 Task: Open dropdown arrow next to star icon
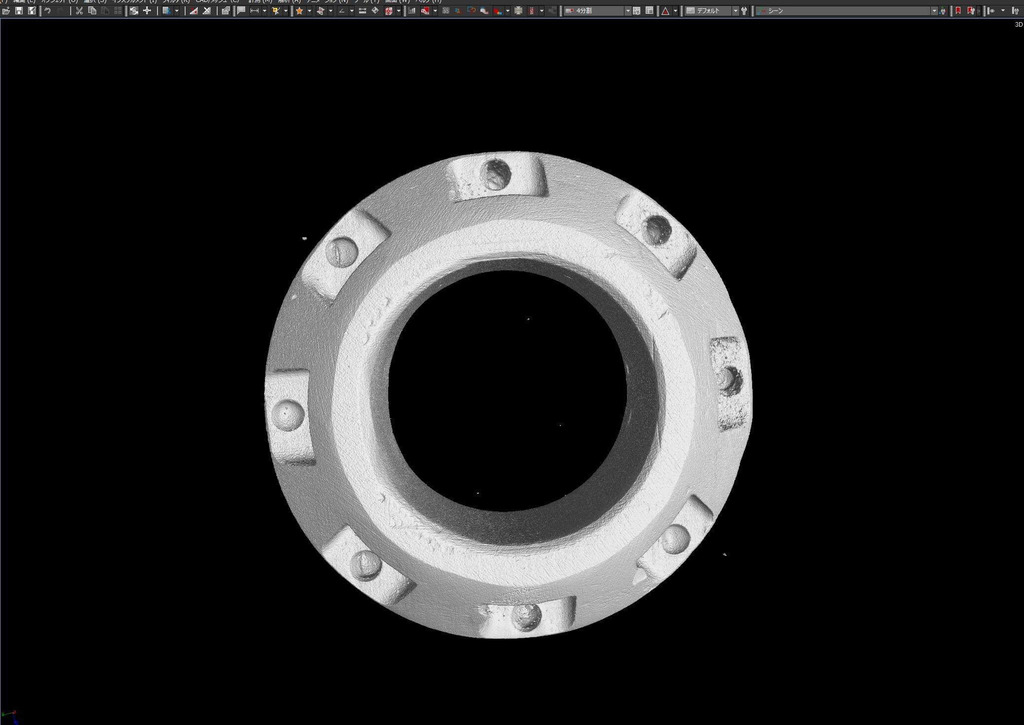click(308, 11)
